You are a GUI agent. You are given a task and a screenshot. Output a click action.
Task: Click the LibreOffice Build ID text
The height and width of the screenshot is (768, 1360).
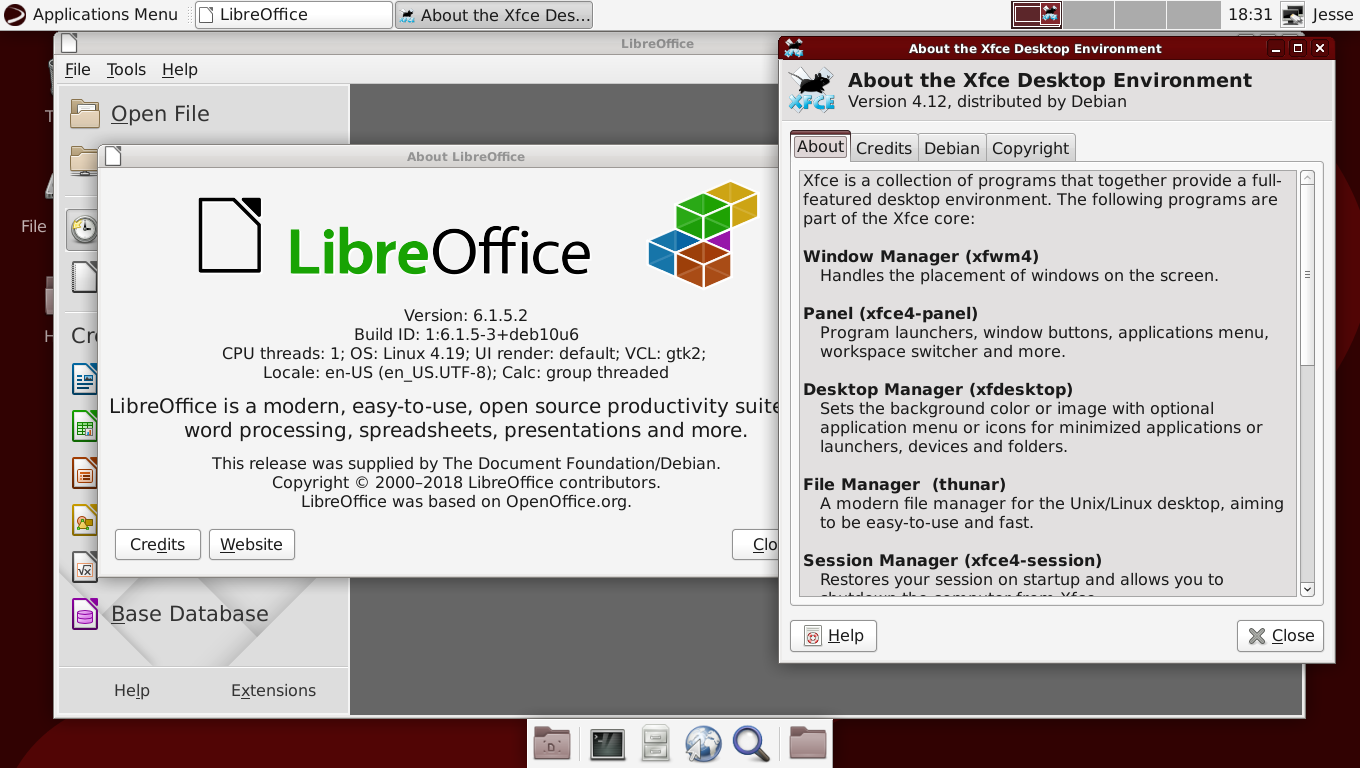(466, 334)
